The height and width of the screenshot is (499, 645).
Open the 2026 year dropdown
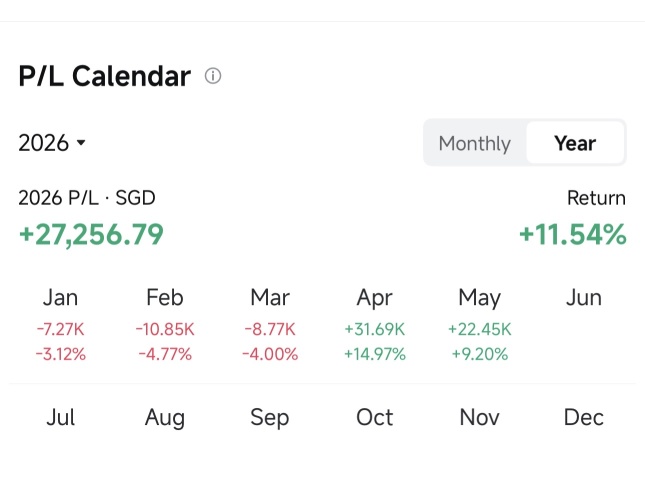[52, 143]
